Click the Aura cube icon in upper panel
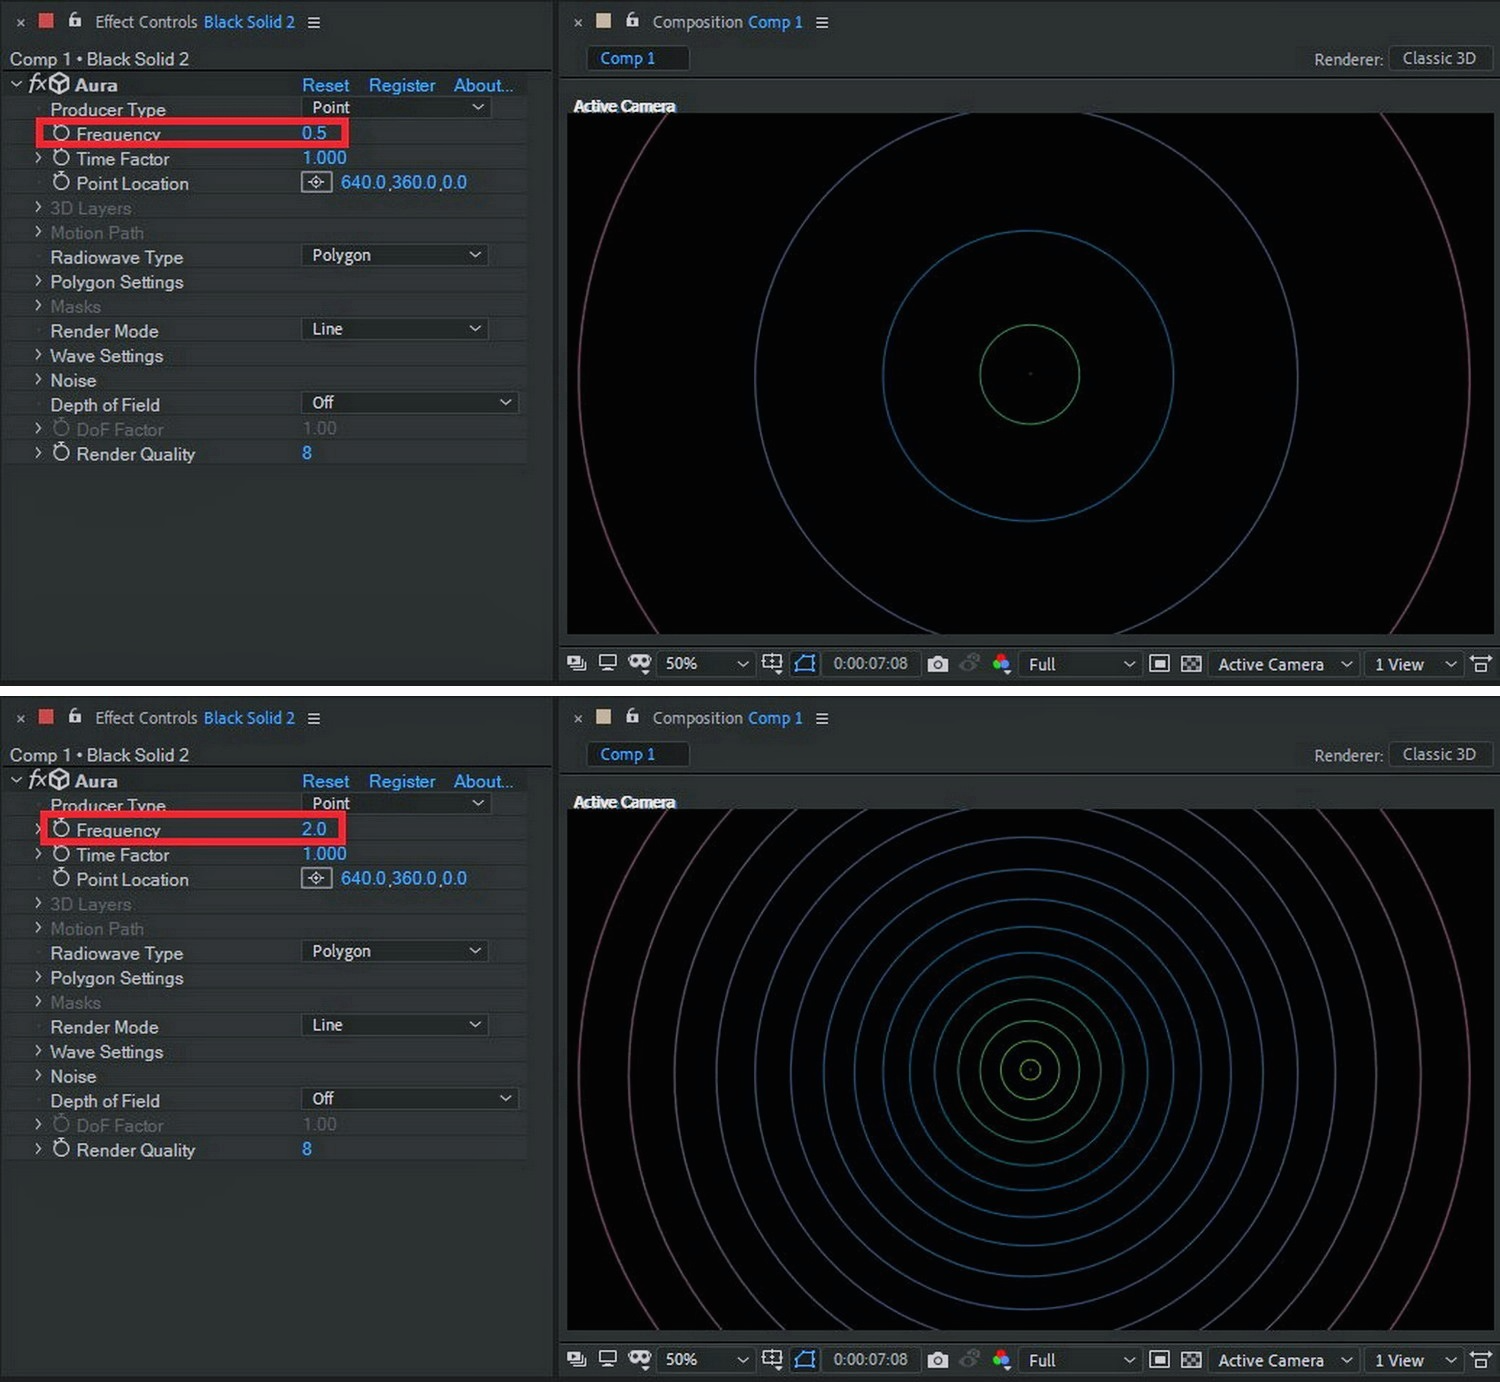 [59, 84]
